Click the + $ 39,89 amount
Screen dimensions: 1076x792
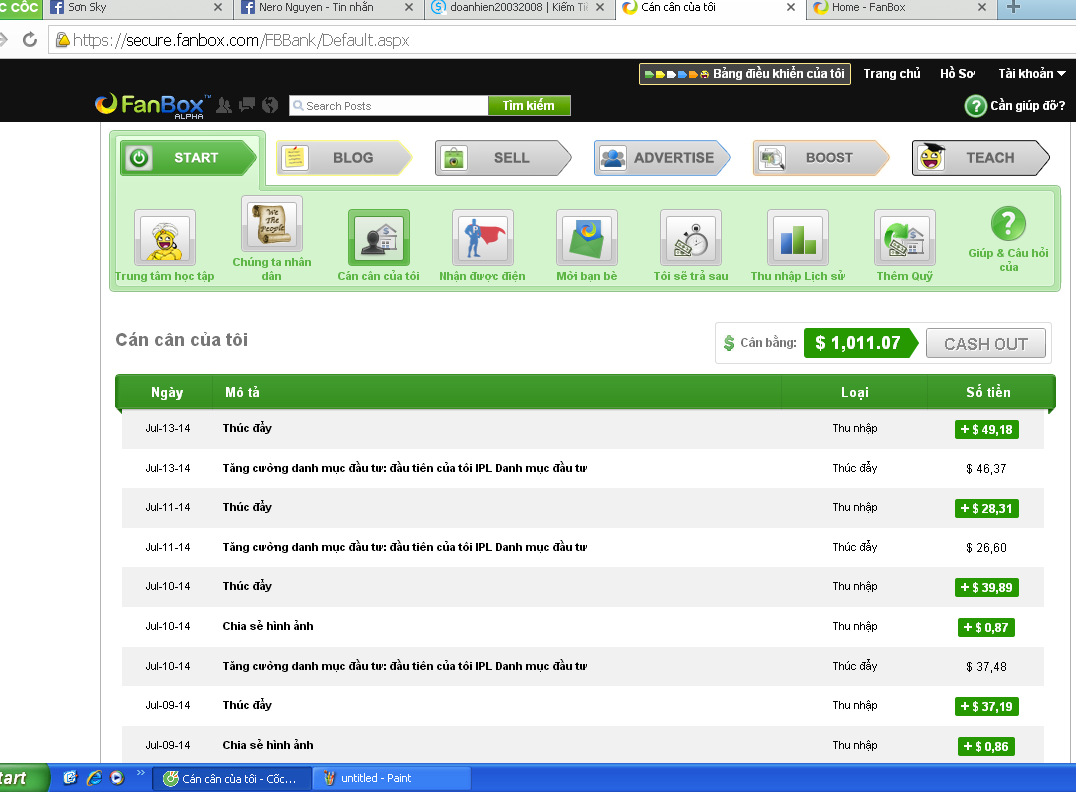point(986,587)
